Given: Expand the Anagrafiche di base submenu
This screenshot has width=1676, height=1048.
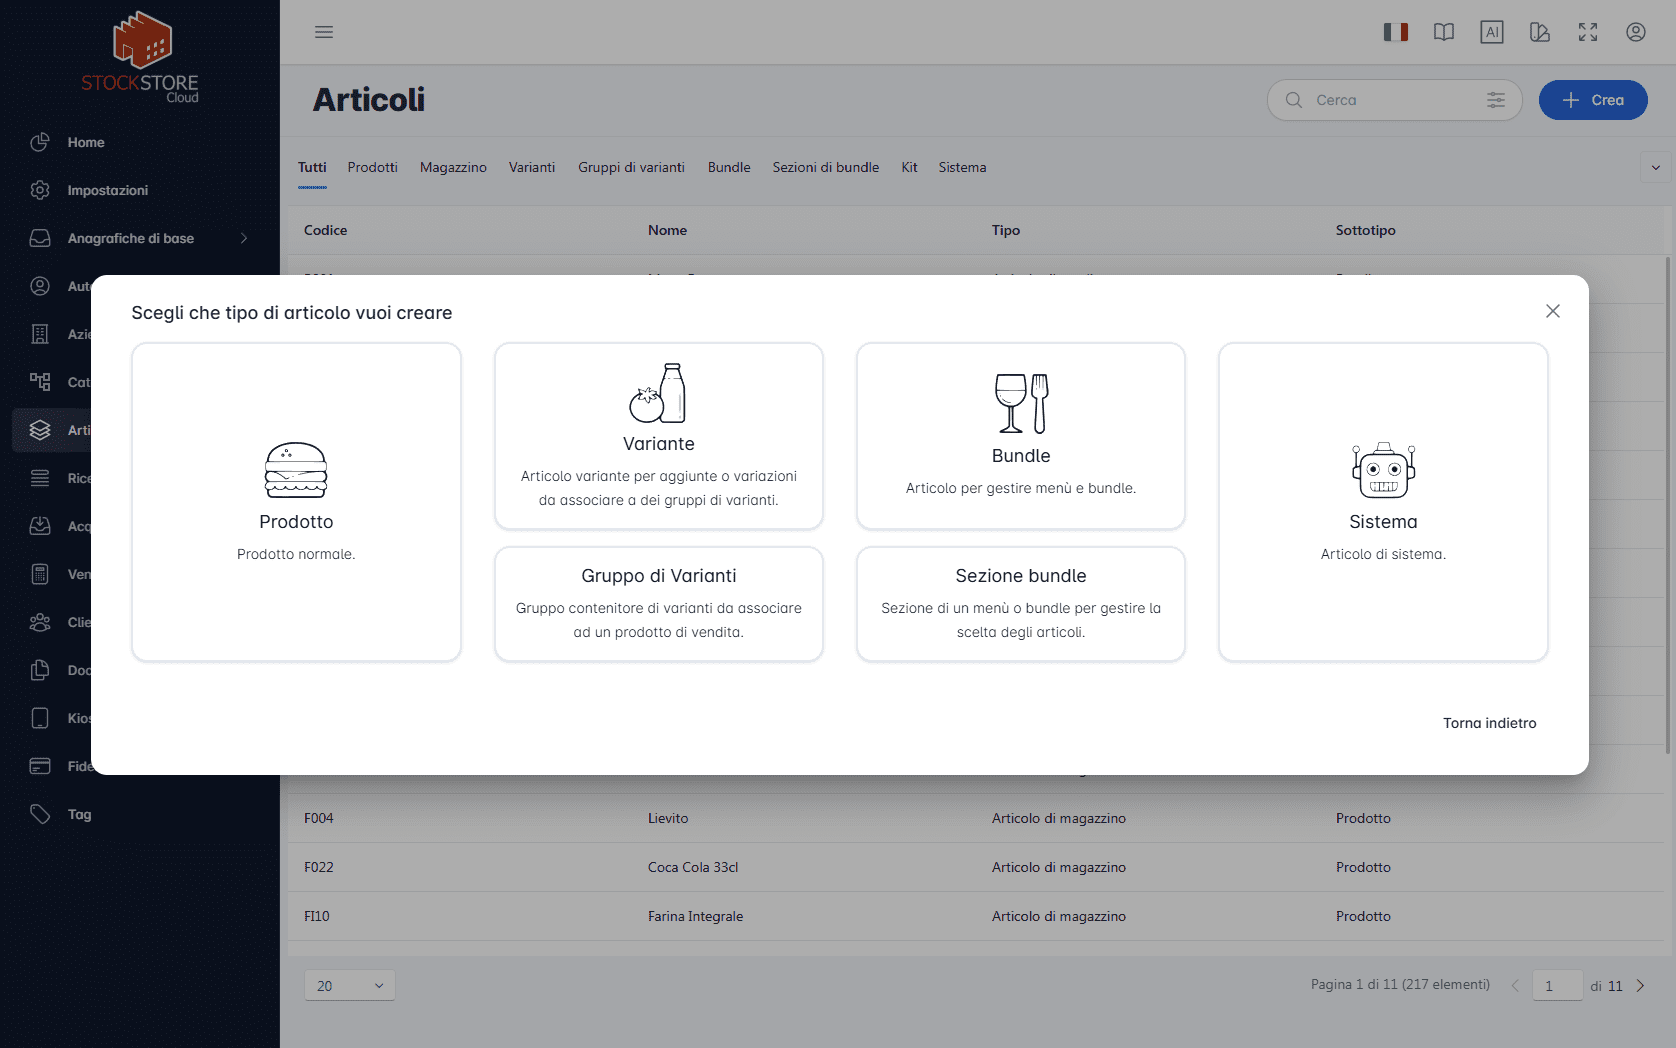Looking at the screenshot, I should click(243, 238).
